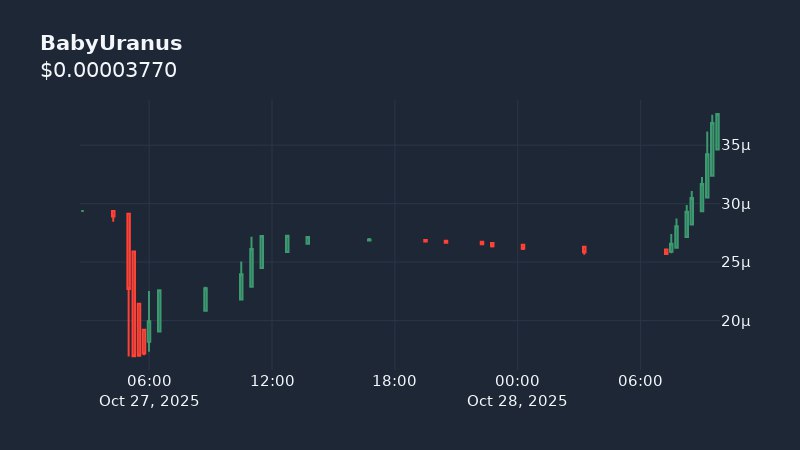Click the Oct 27, 2025 date label

coord(149,401)
